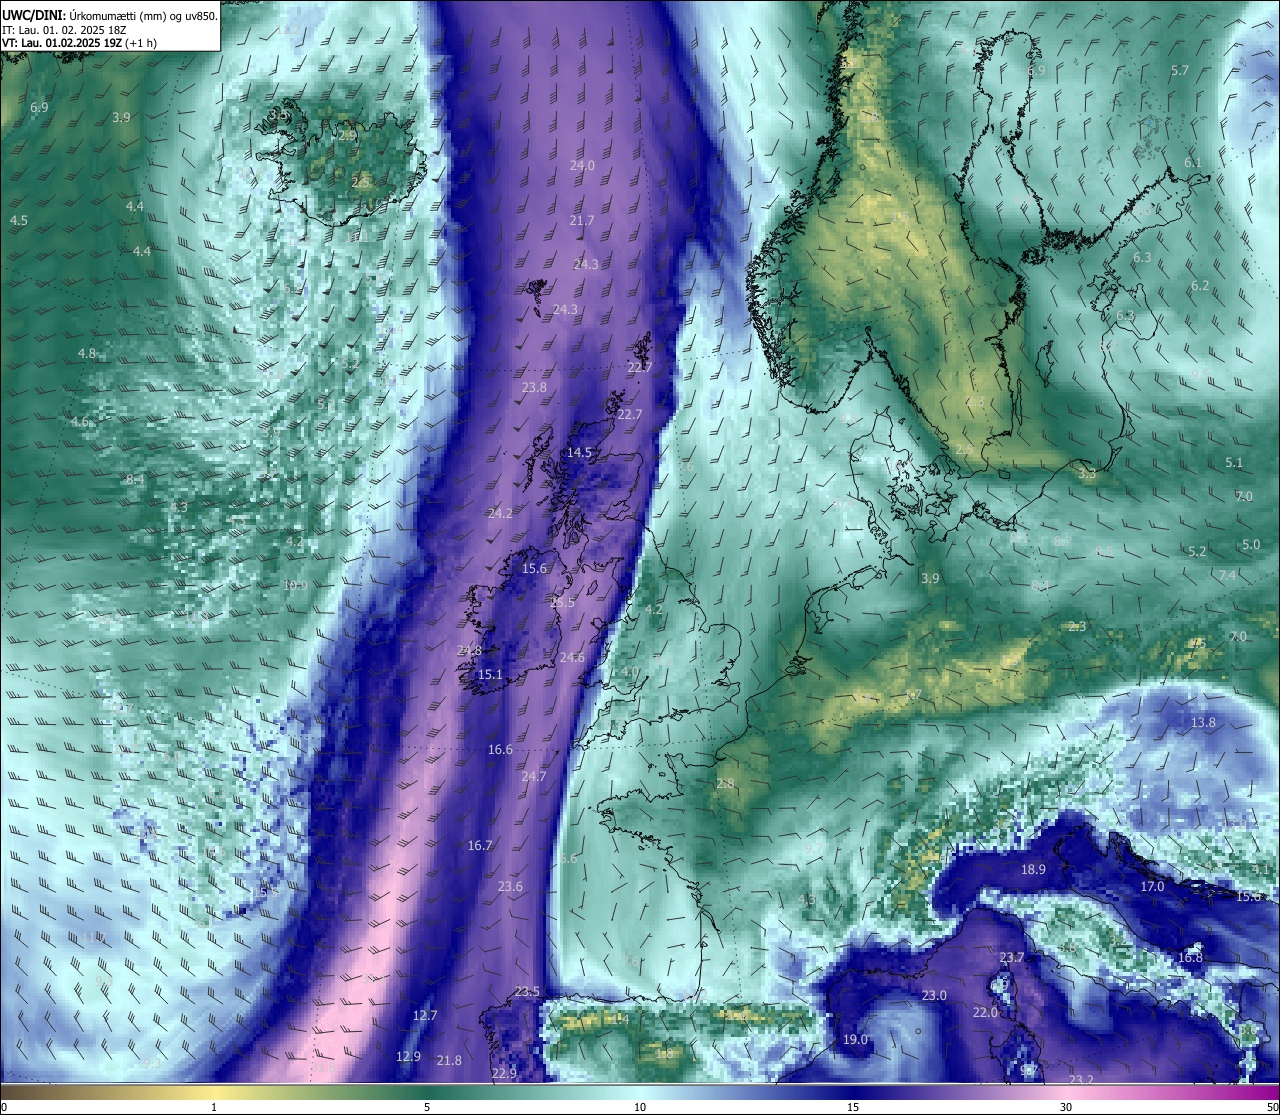Screen dimensions: 1280x1115
Task: Click the 12.7 value label
Action: 425,1015
